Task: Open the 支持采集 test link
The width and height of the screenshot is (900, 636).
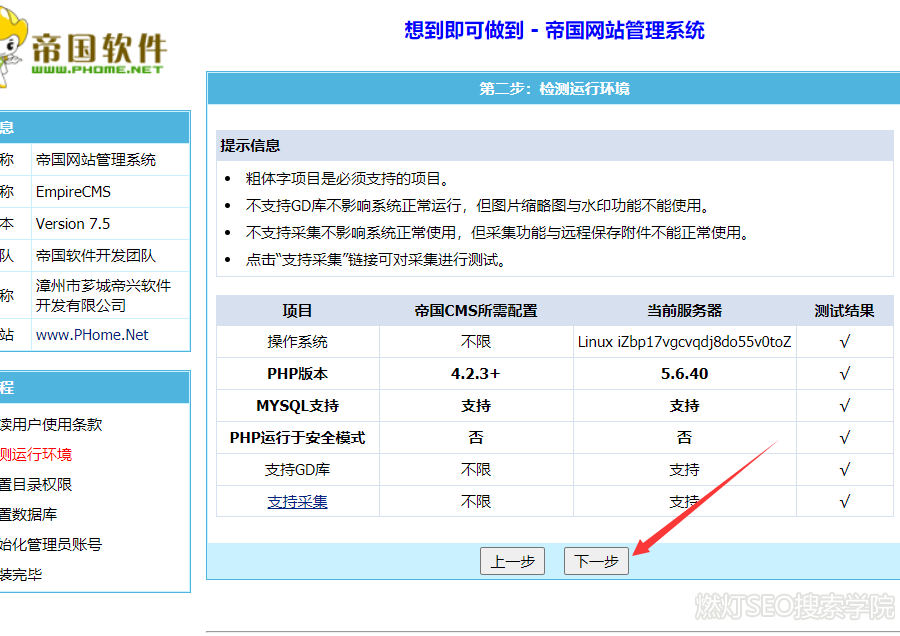Action: point(297,502)
